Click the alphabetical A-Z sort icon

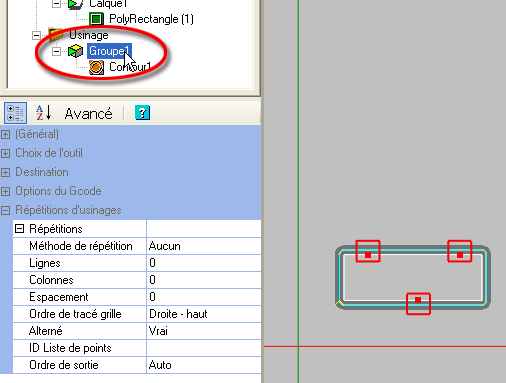click(44, 113)
